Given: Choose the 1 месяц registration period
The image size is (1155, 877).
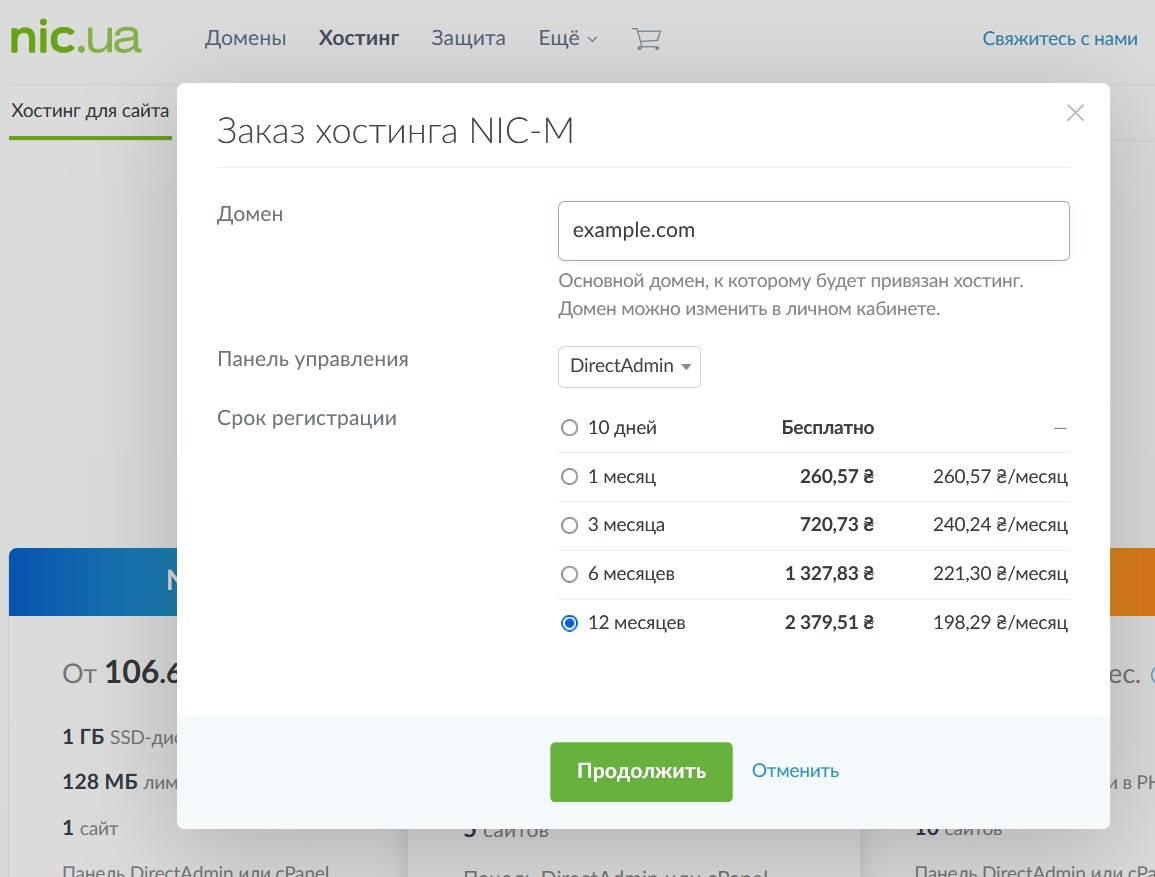Looking at the screenshot, I should 570,477.
